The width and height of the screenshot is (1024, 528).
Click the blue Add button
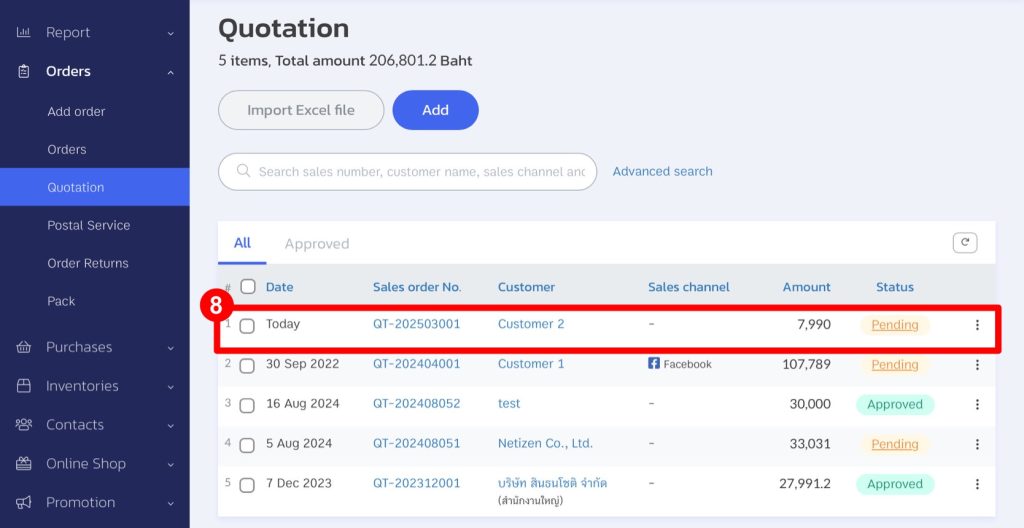coord(436,110)
